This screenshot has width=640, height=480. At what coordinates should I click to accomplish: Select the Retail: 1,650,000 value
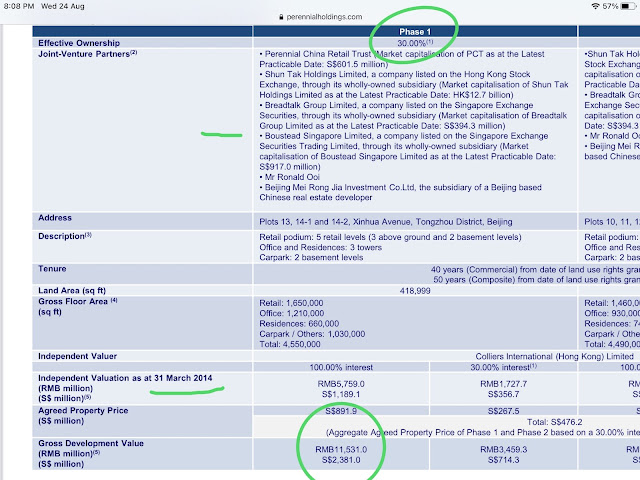tap(291, 303)
